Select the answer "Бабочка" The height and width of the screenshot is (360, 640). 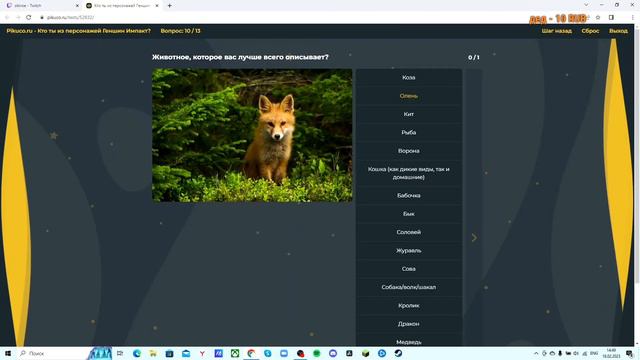click(x=409, y=196)
